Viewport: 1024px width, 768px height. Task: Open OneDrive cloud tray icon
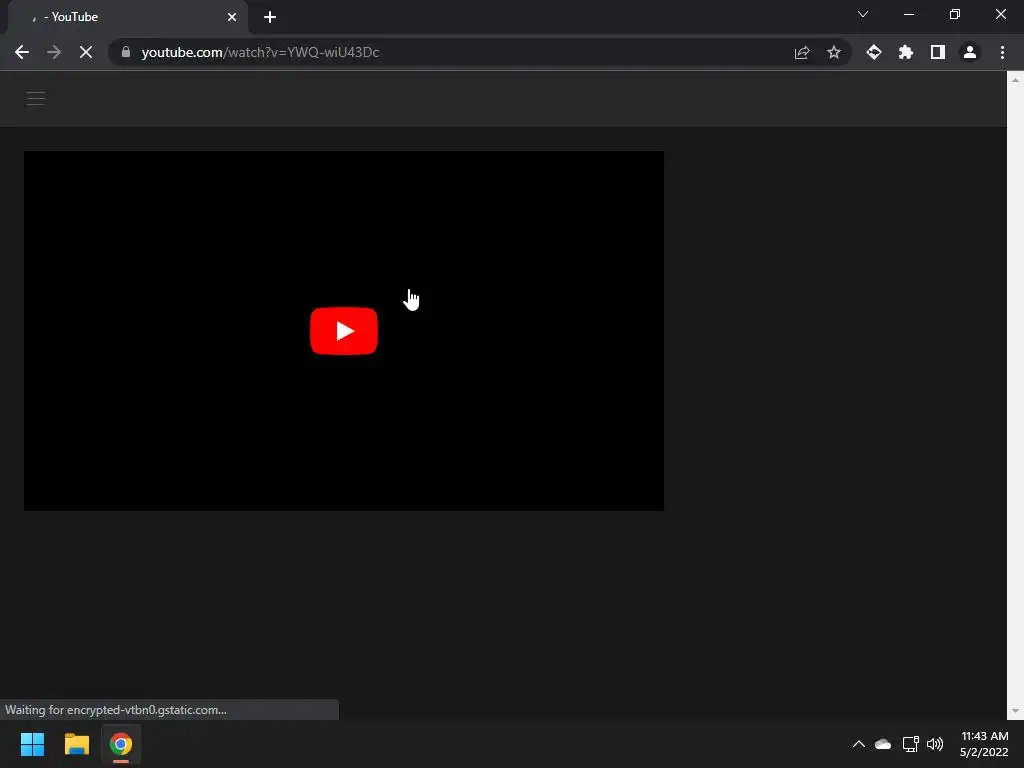point(883,744)
